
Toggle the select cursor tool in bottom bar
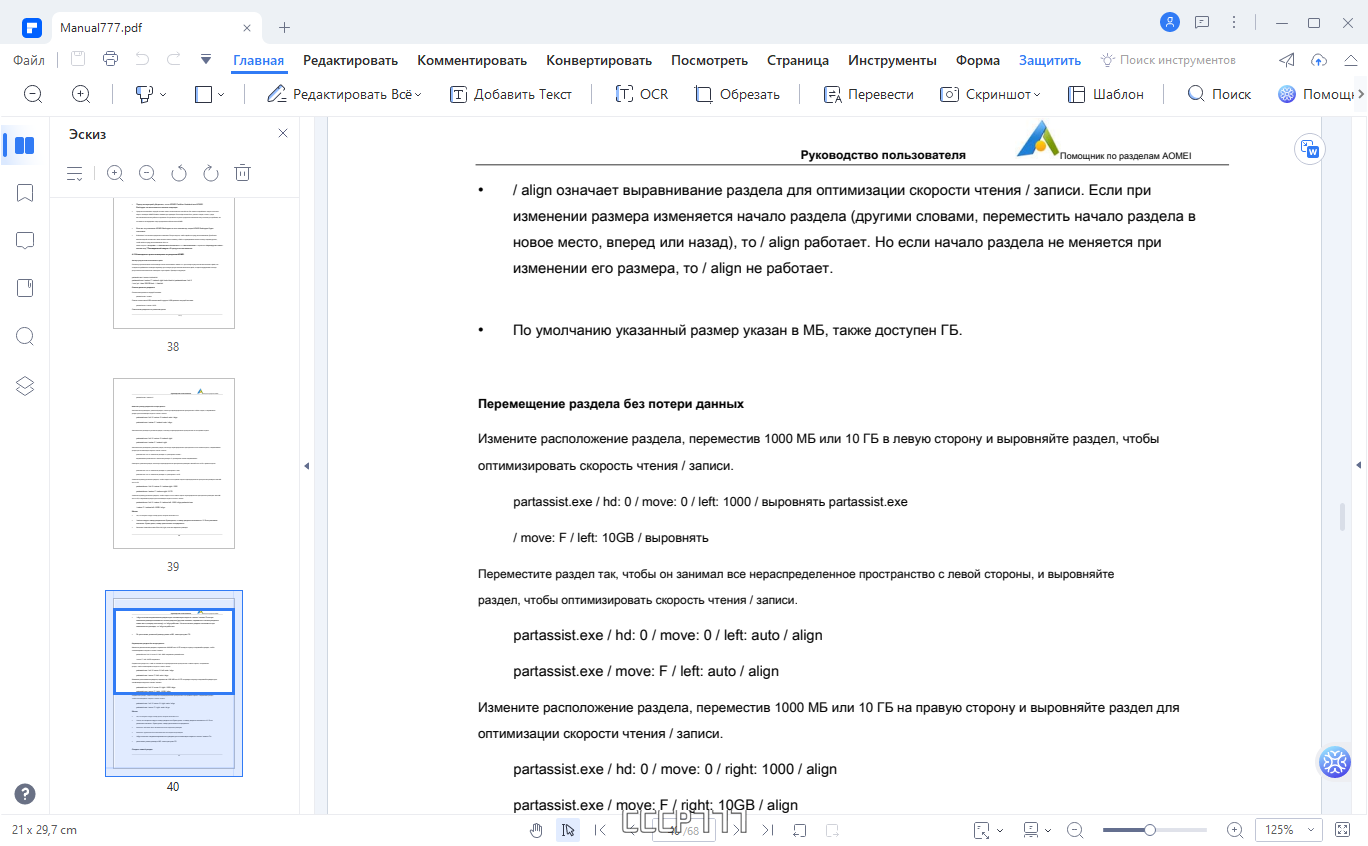coord(568,830)
